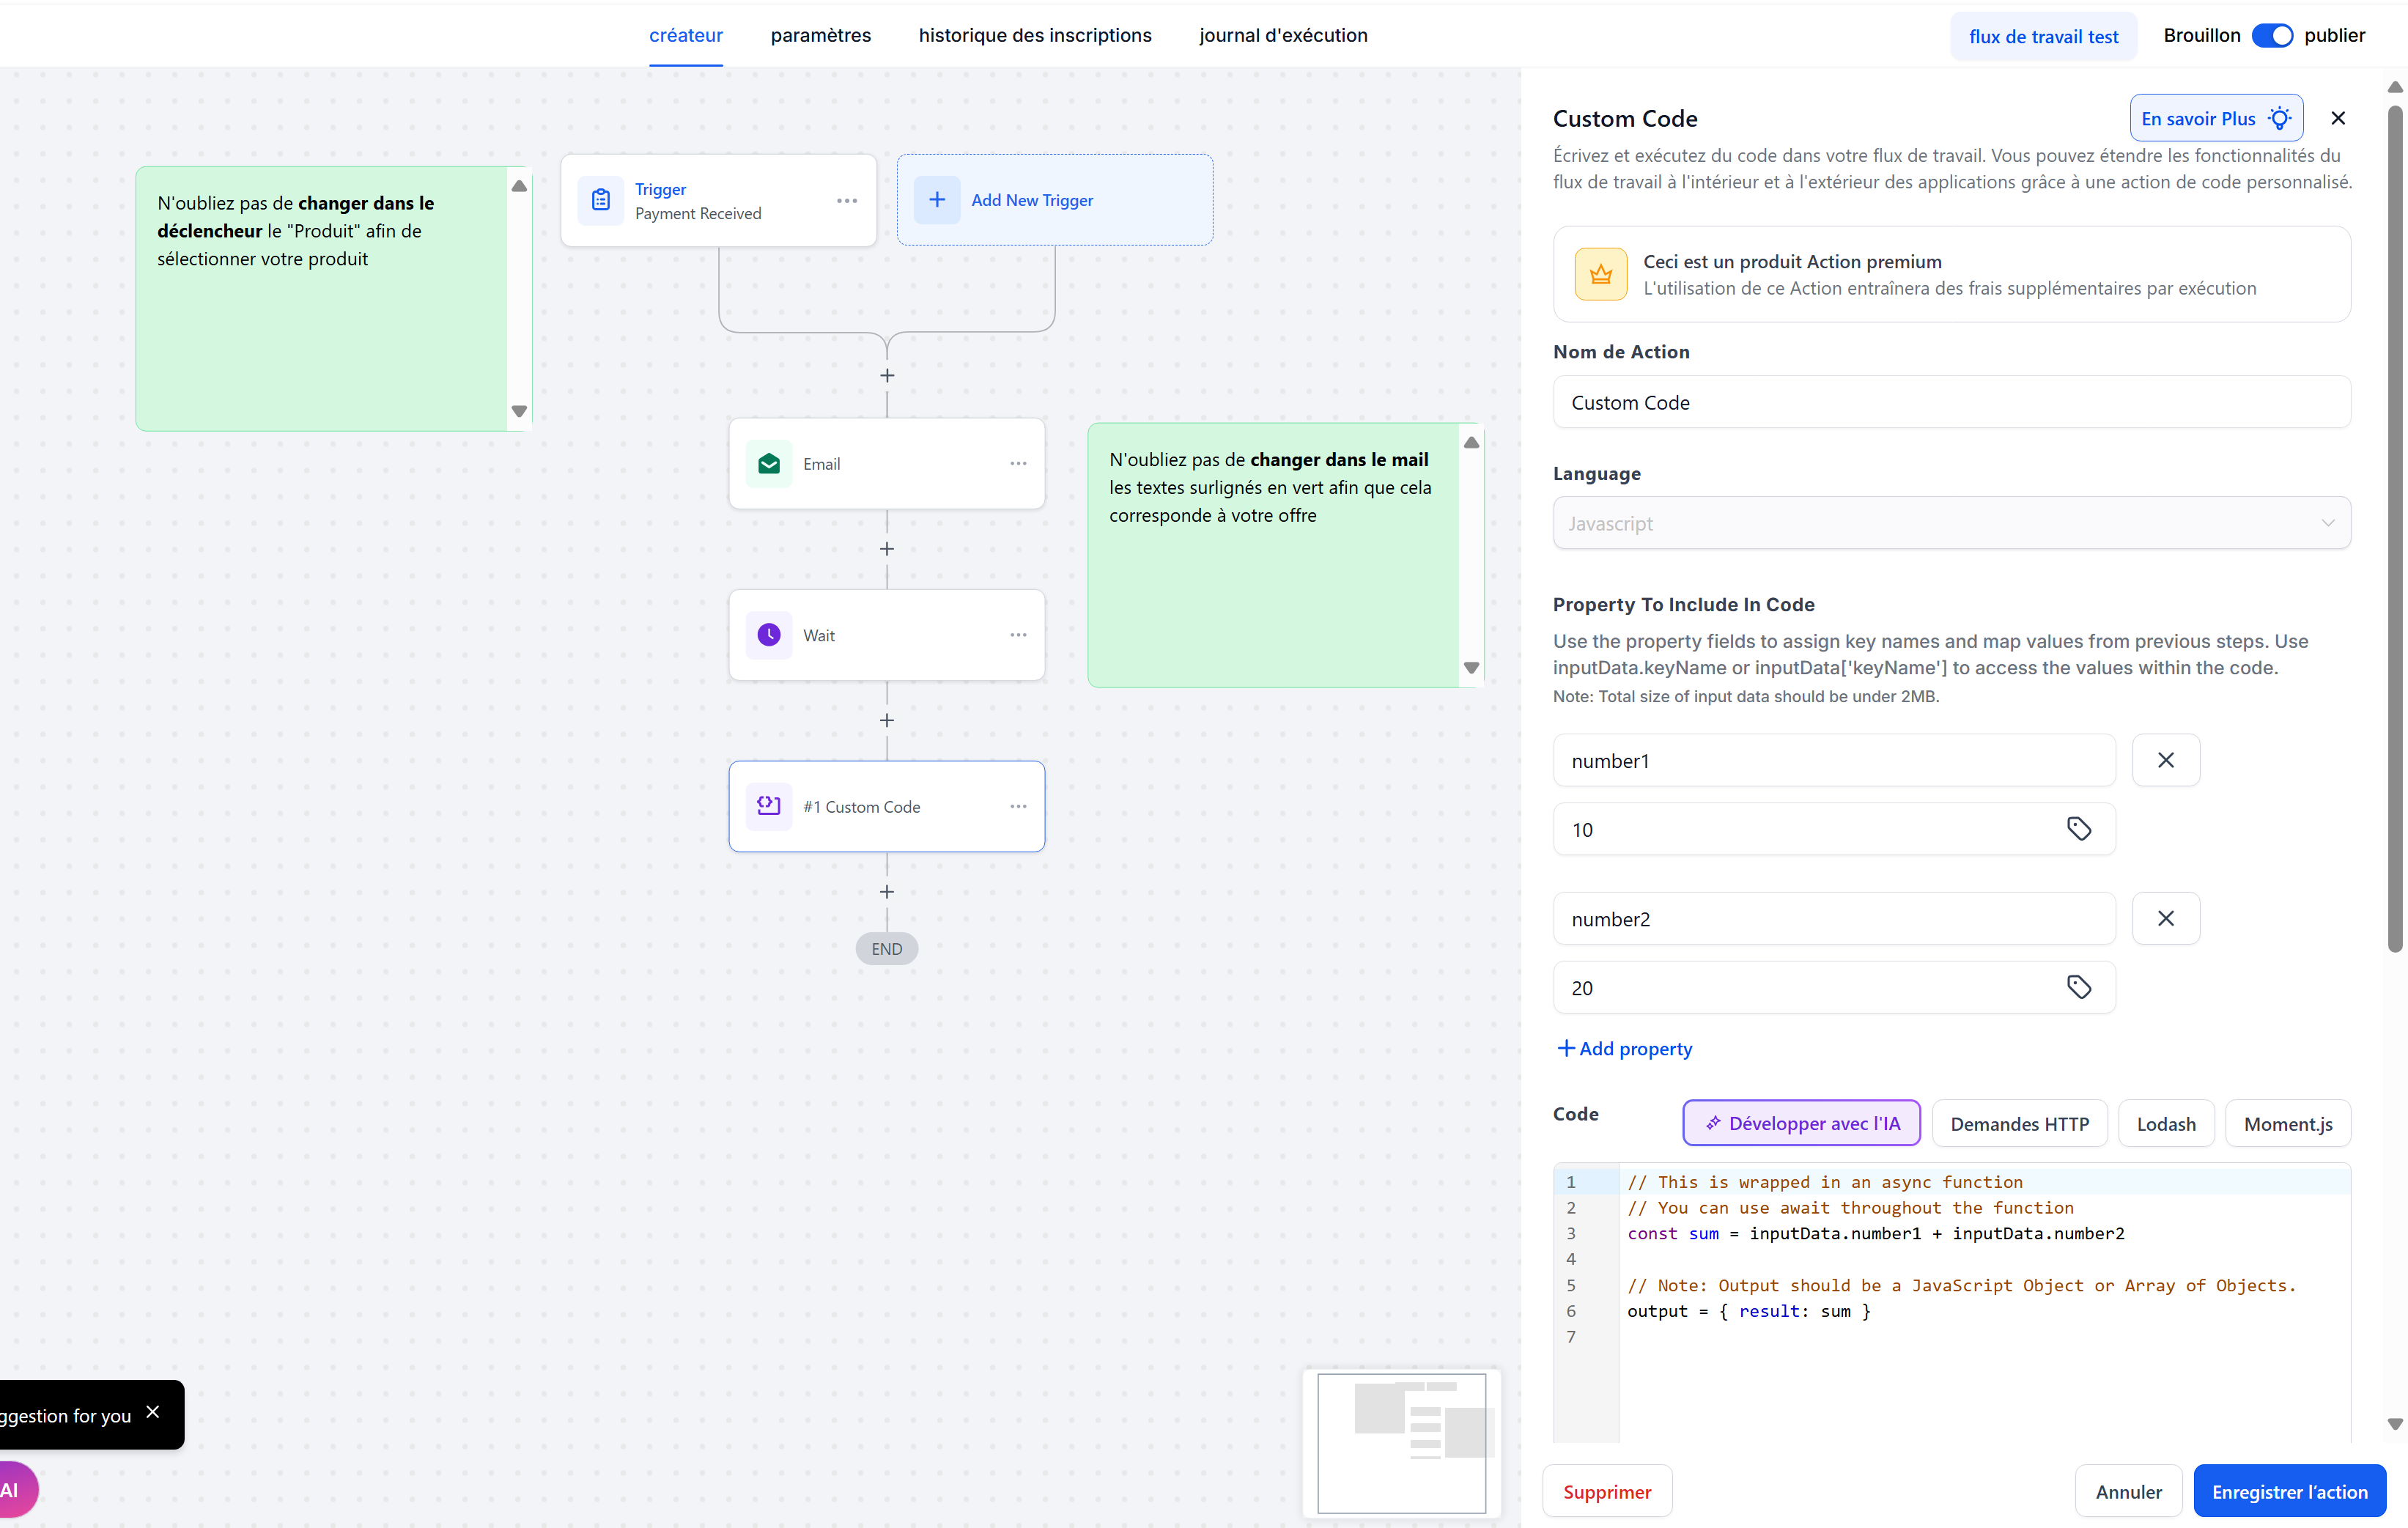
Task: Click the Wait node clock icon
Action: pos(769,635)
